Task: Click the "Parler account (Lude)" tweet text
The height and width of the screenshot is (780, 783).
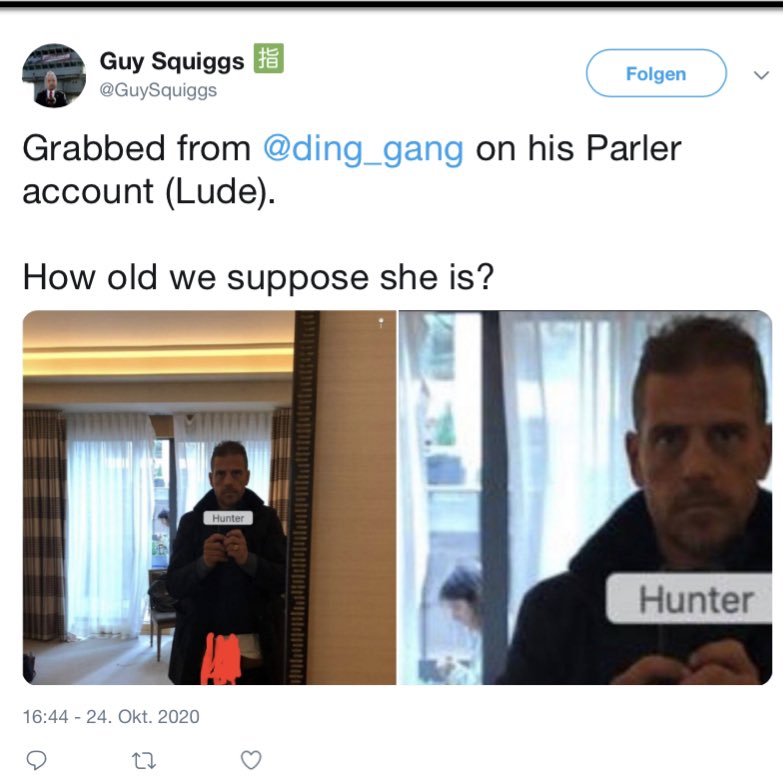Action: click(x=352, y=170)
